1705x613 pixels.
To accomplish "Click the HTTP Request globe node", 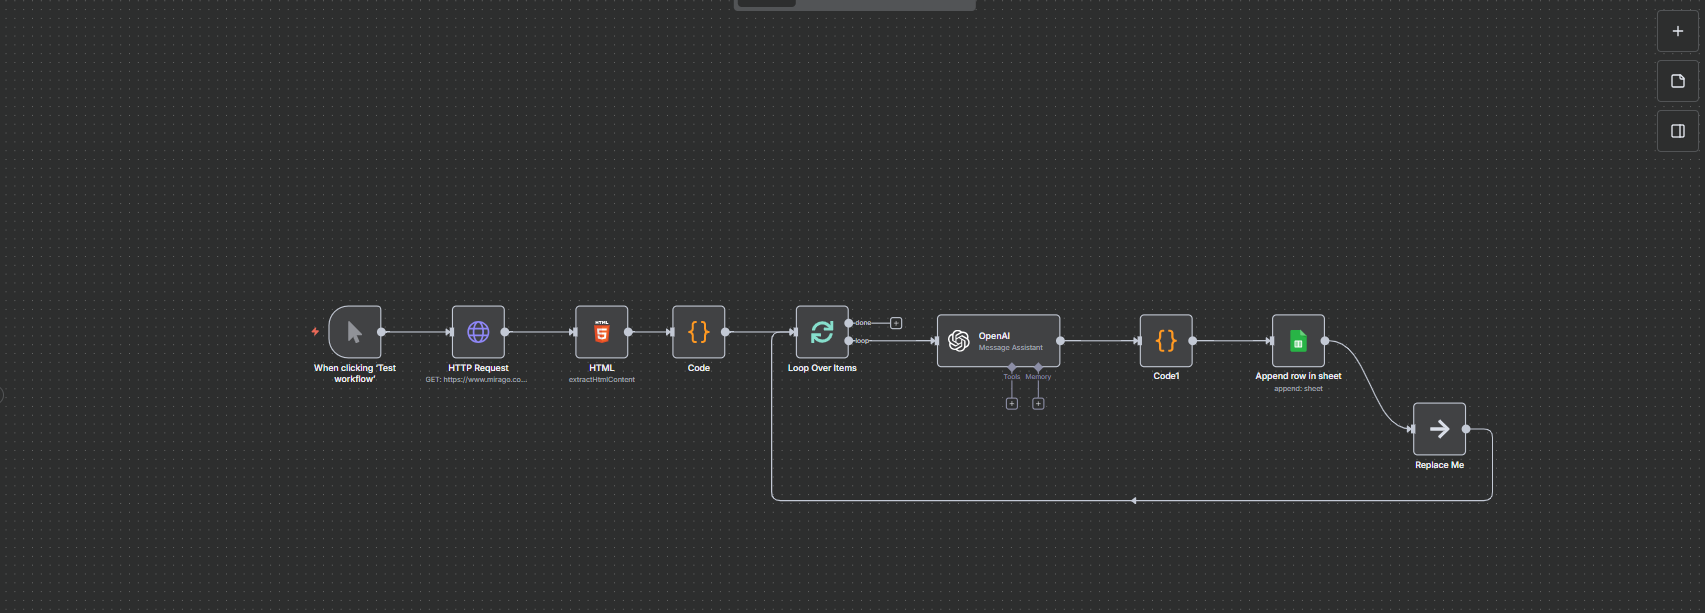I will [478, 332].
